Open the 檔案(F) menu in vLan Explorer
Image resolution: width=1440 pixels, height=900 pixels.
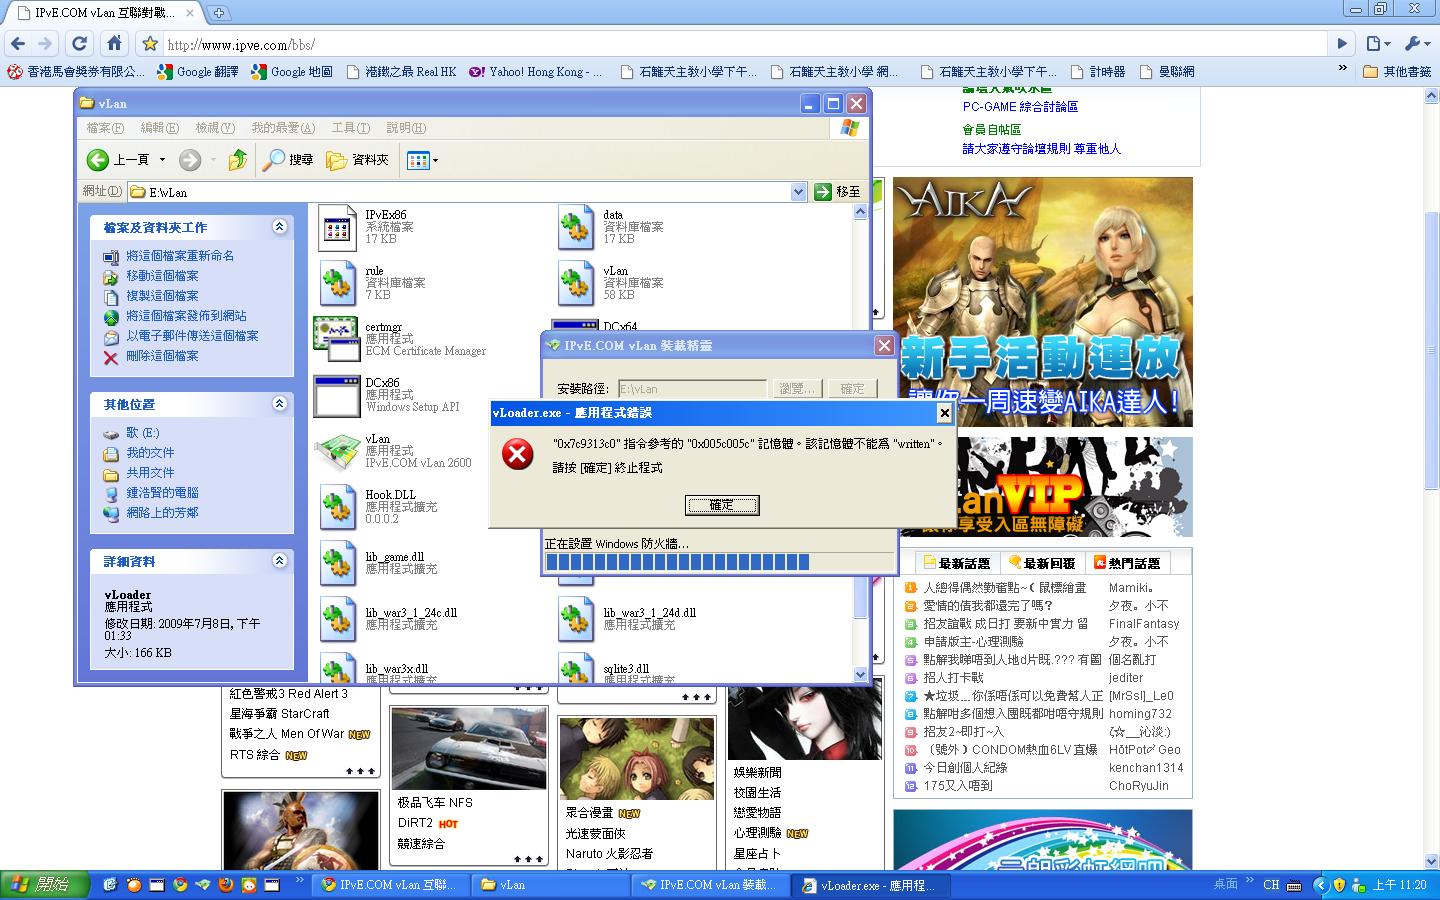(x=105, y=128)
